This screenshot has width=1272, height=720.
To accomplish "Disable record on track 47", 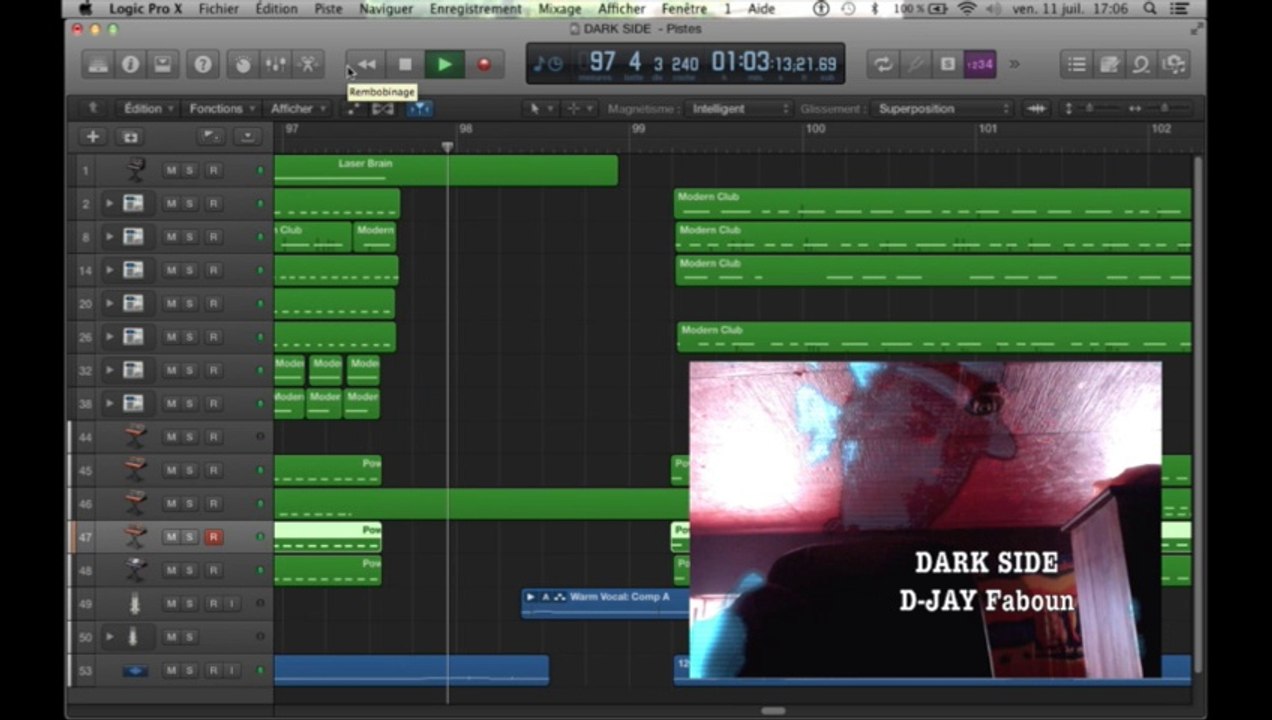I will [213, 537].
